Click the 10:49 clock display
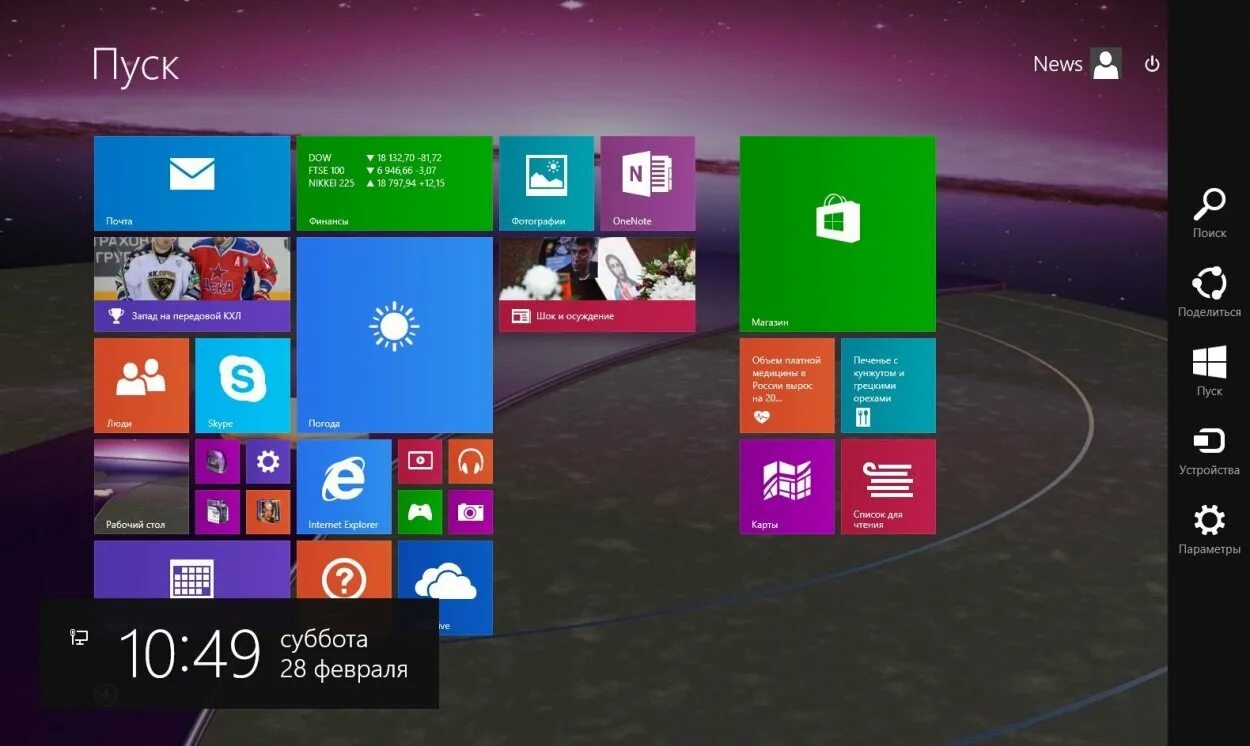The width and height of the screenshot is (1250, 746). pos(190,654)
